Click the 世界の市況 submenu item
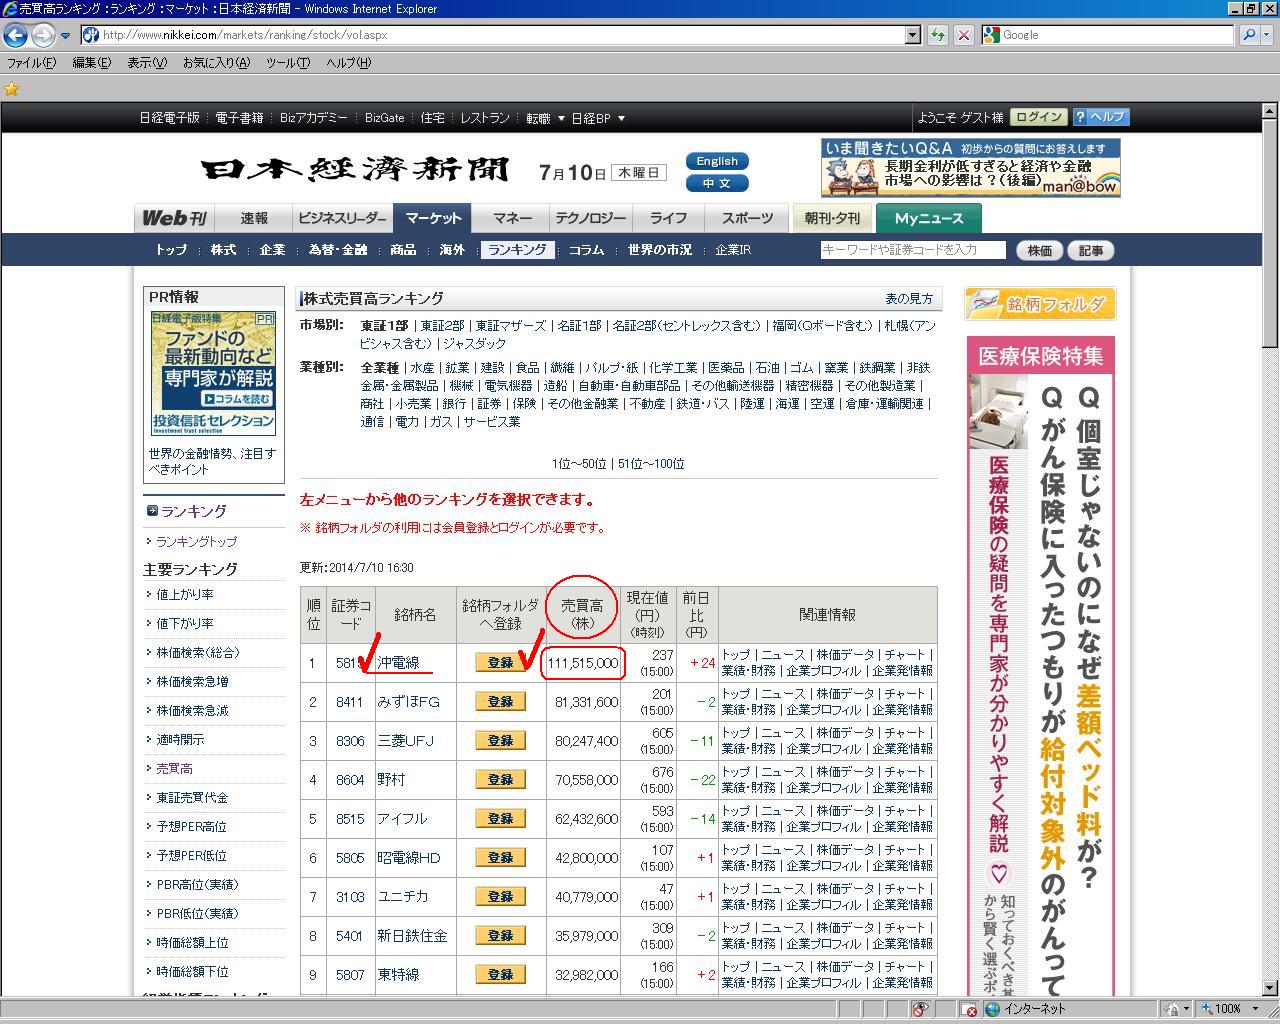The height and width of the screenshot is (1024, 1280). 659,250
